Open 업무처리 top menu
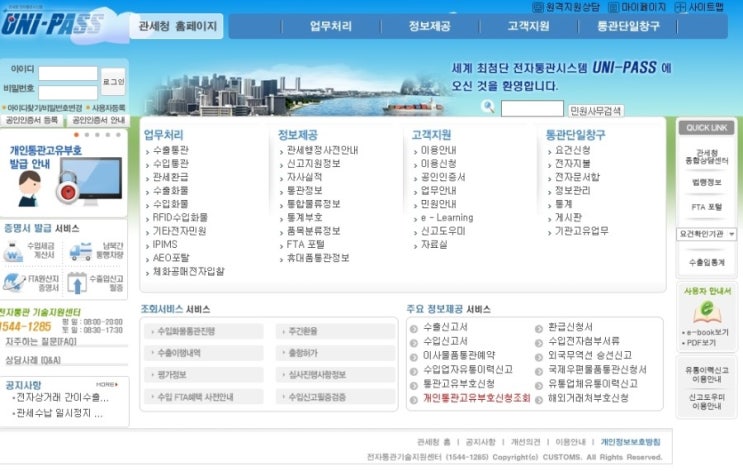743x471 pixels. [x=331, y=26]
